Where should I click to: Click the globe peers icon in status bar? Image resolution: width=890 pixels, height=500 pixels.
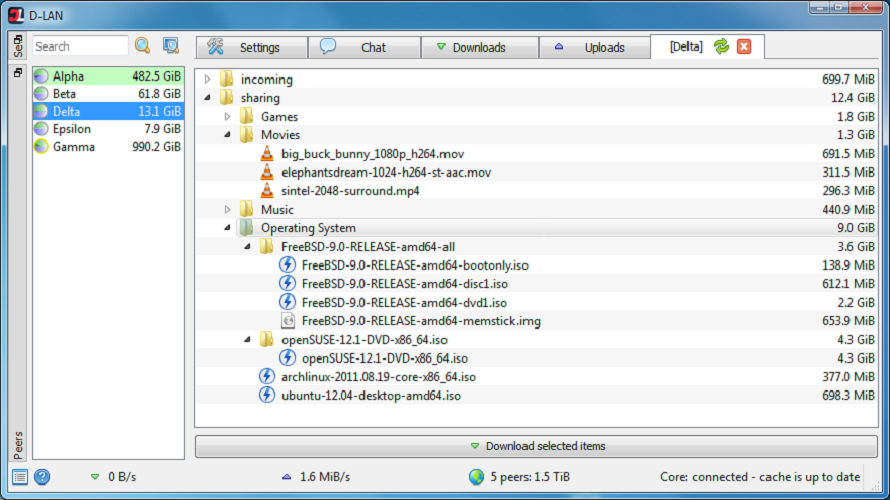tap(476, 477)
